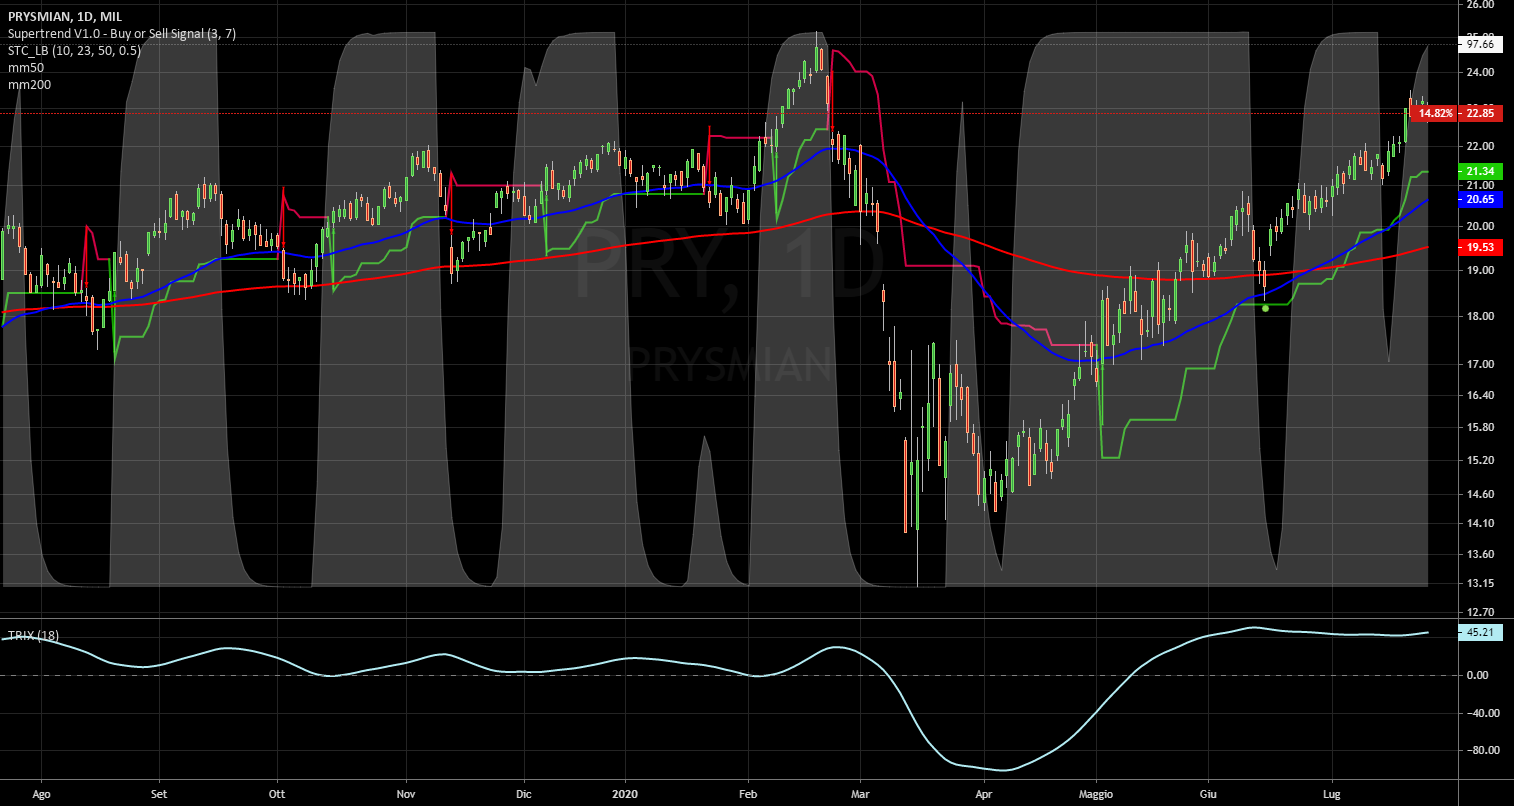
Task: Click the red 19.53 mm200 value label
Action: tap(1481, 246)
